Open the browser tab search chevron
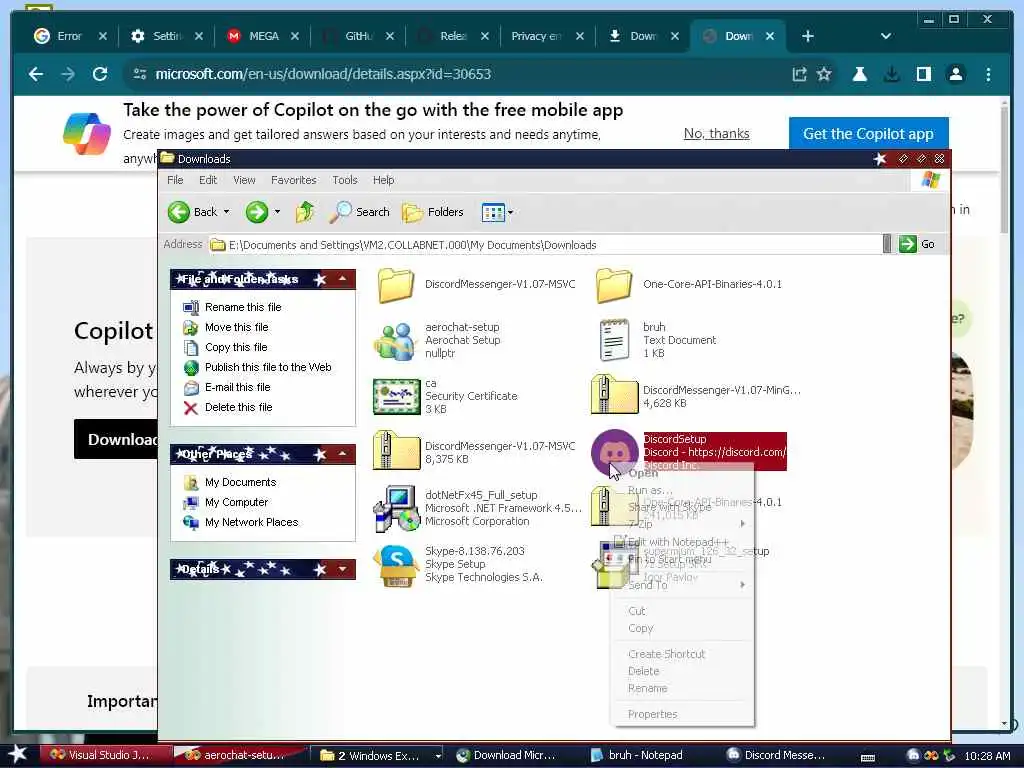 click(x=886, y=36)
